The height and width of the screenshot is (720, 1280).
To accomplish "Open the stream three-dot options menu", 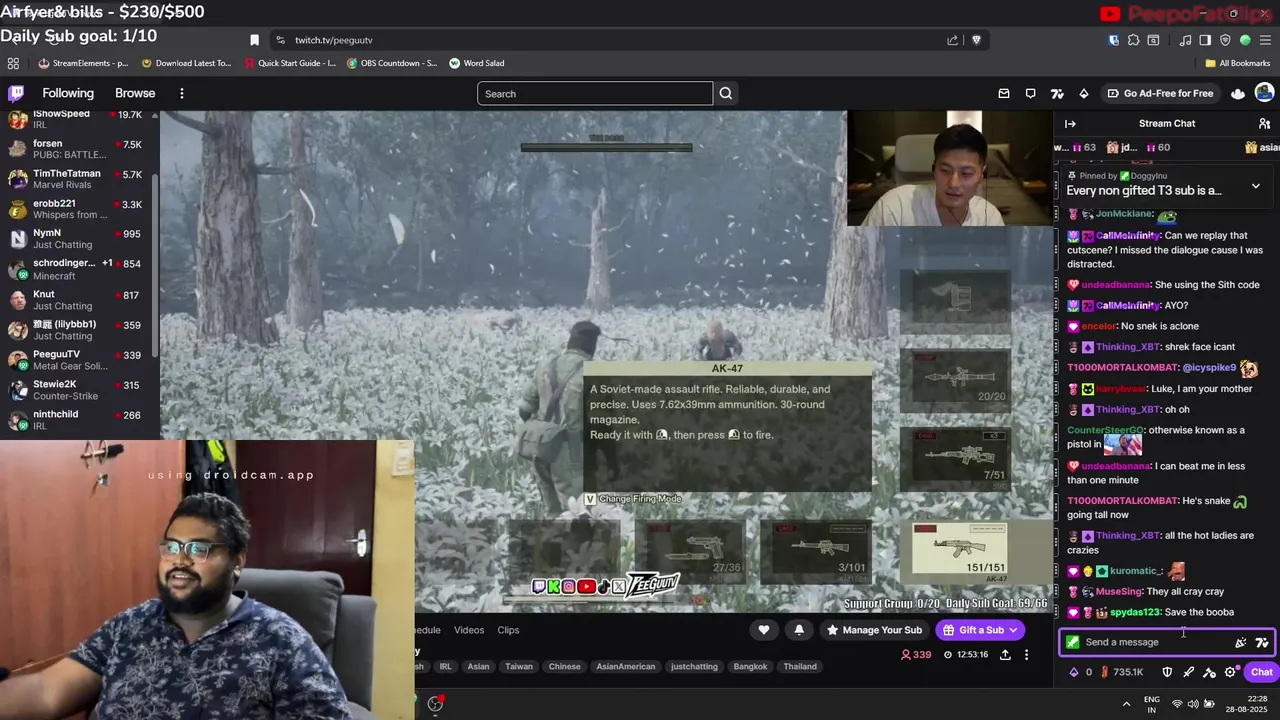I will coord(1026,655).
